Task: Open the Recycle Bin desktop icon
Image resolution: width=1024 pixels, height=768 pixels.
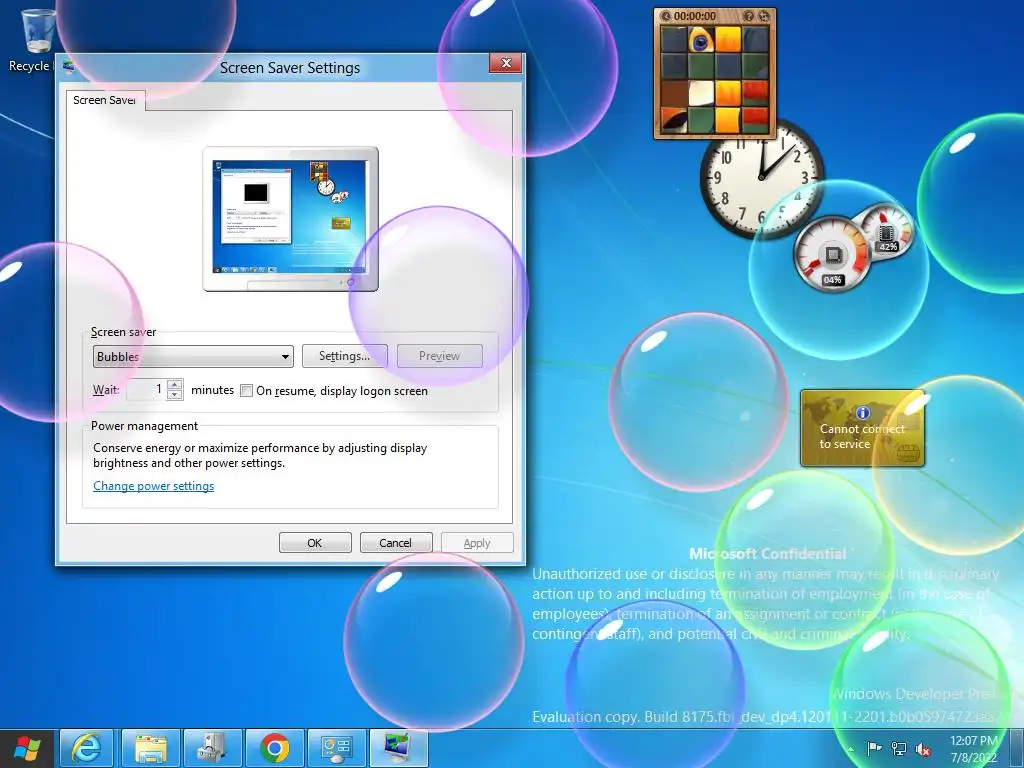Action: point(39,40)
